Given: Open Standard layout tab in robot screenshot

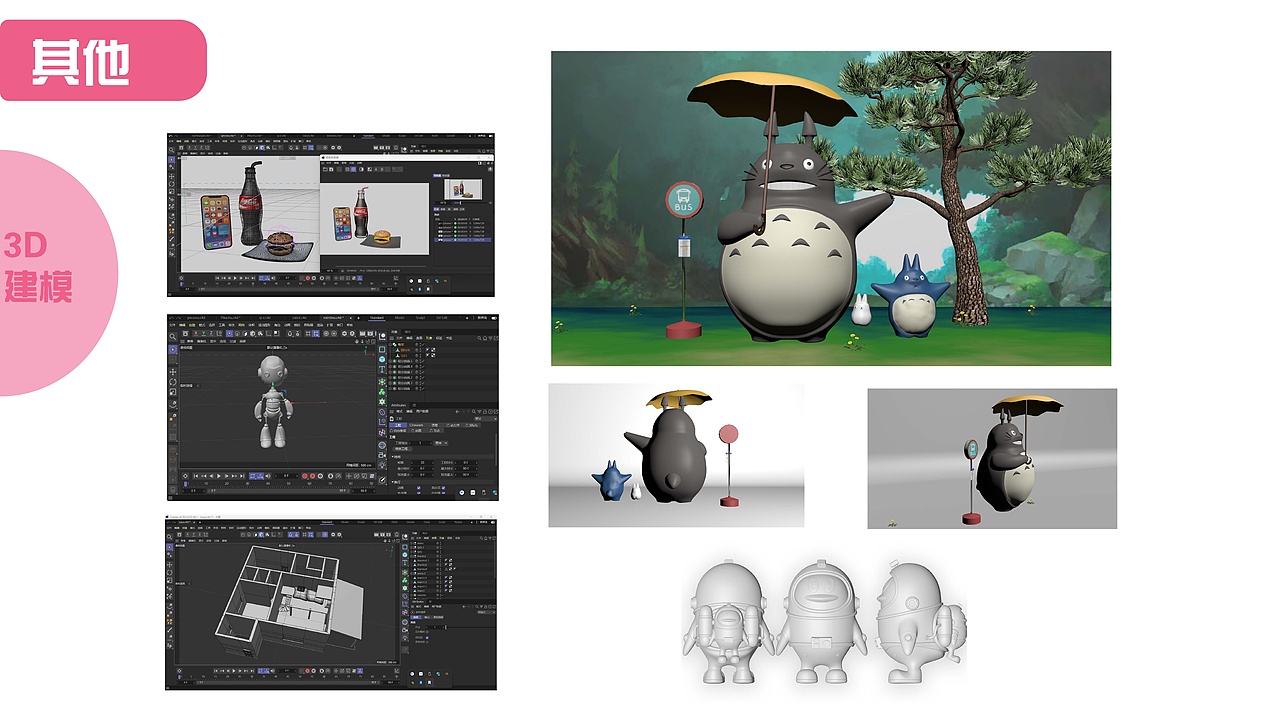Looking at the screenshot, I should tap(377, 318).
